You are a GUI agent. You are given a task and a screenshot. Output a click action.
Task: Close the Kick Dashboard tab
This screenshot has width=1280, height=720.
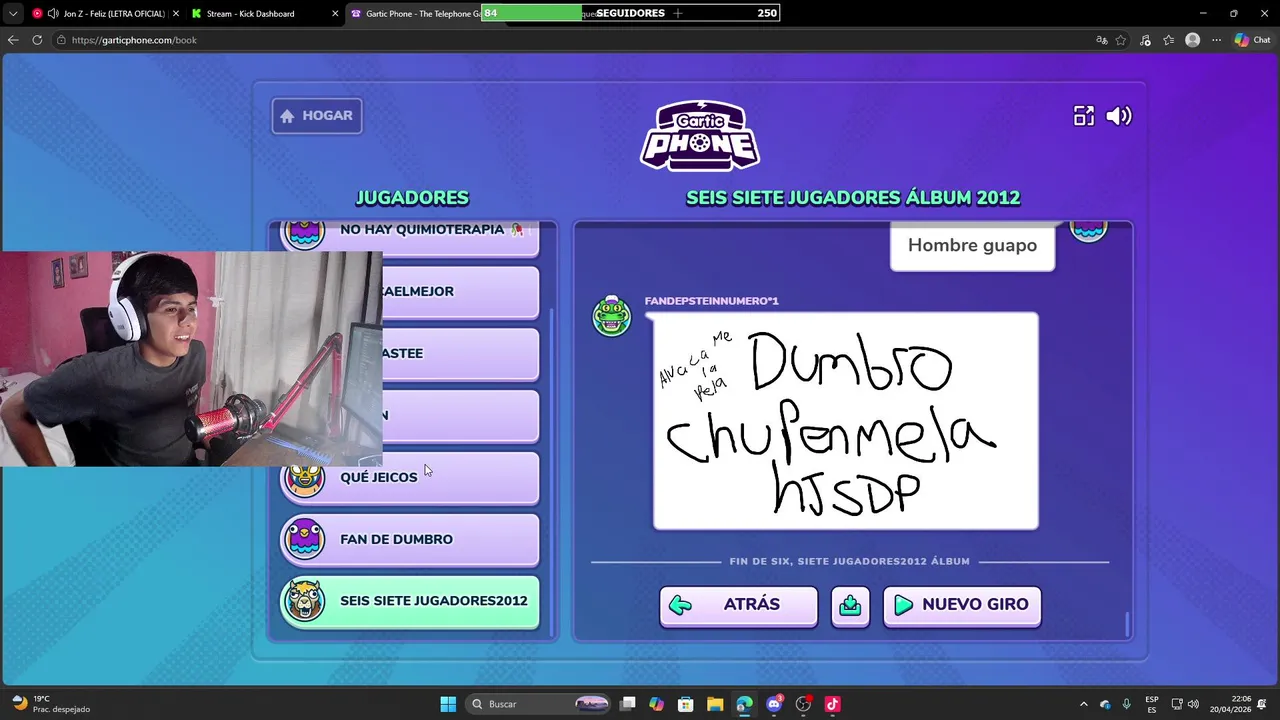[x=334, y=14]
